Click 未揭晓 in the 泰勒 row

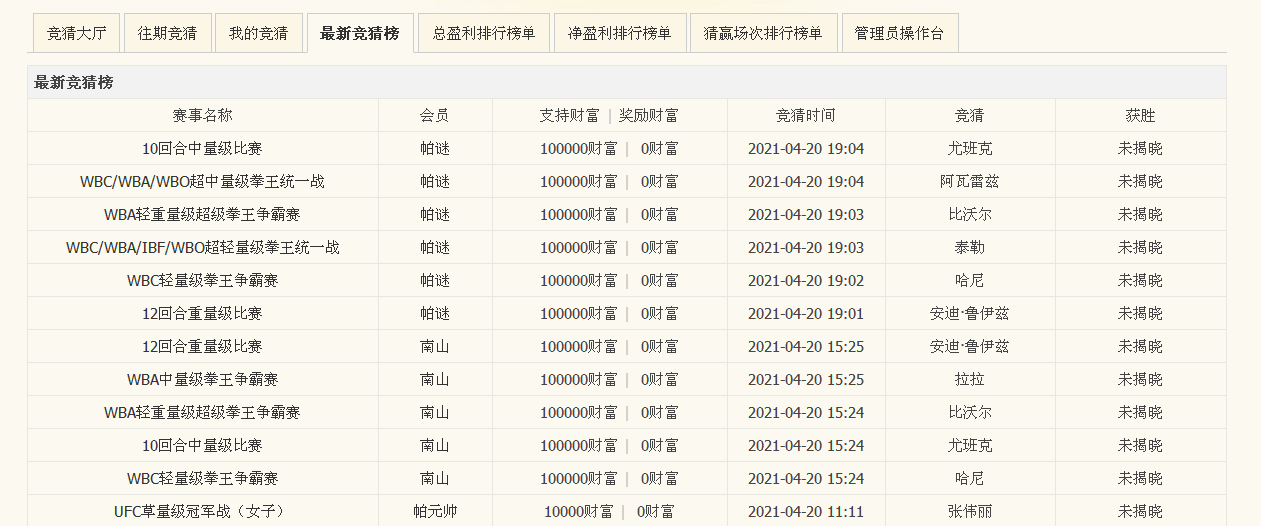(1140, 247)
